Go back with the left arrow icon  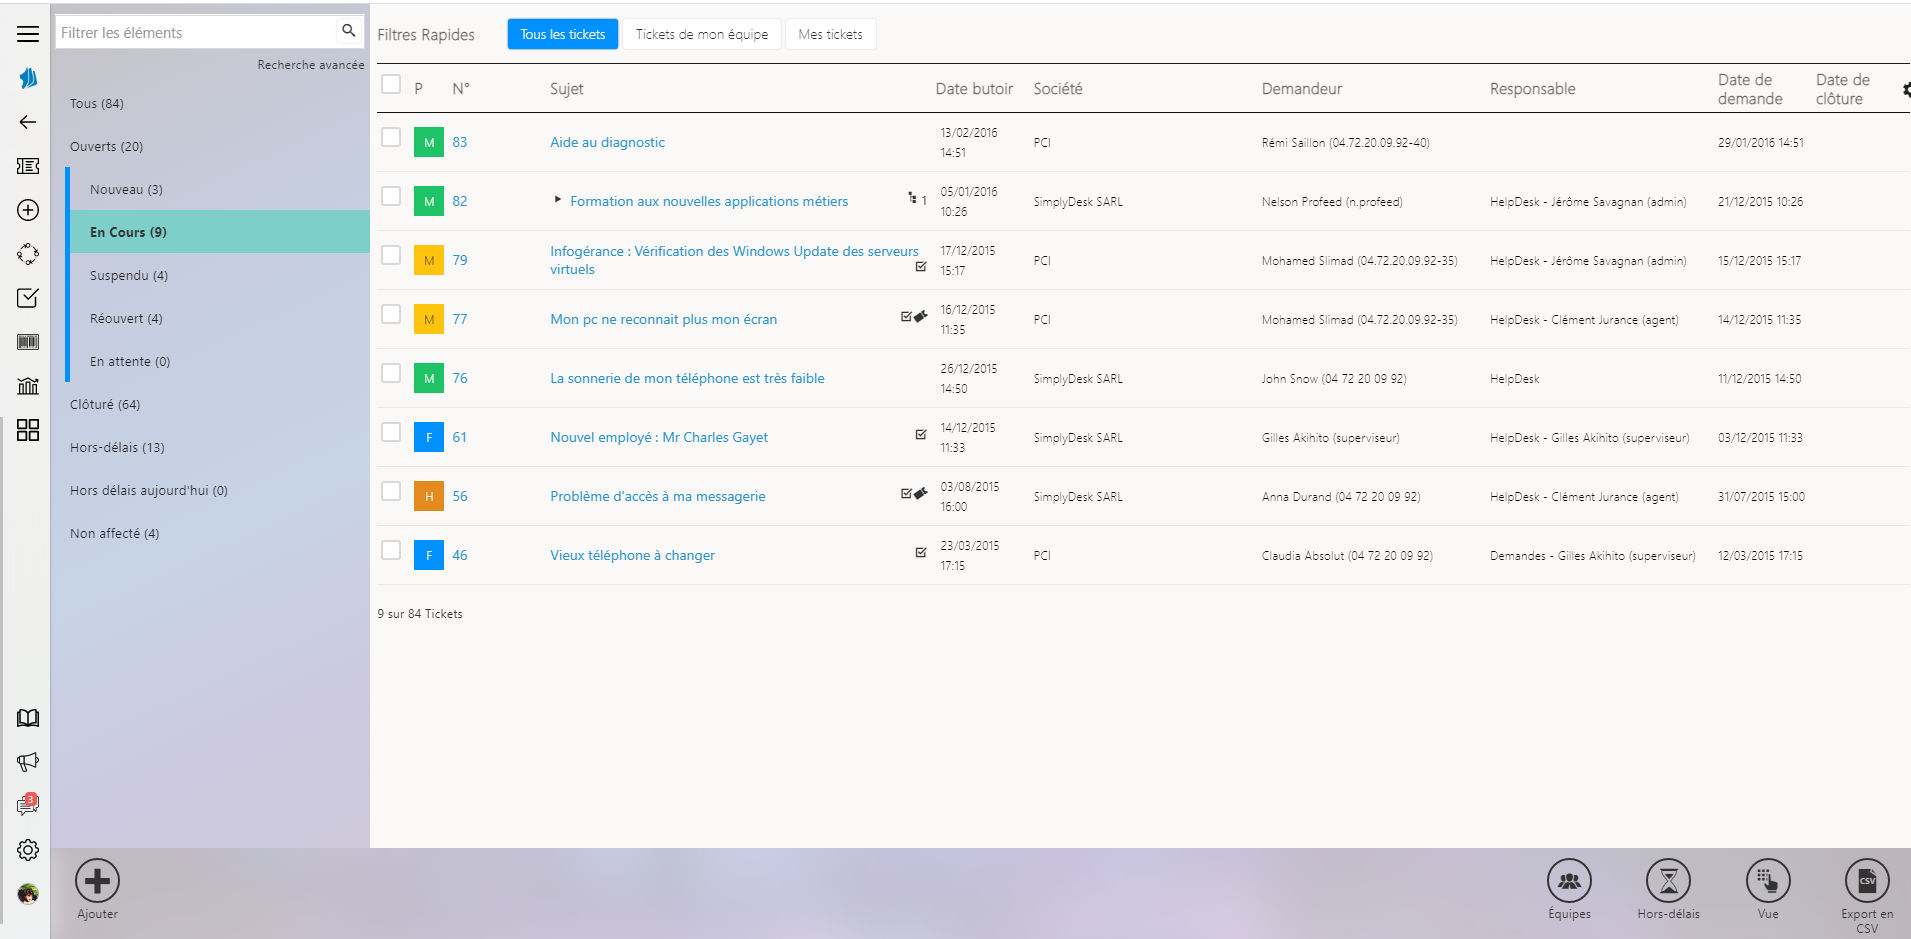28,122
